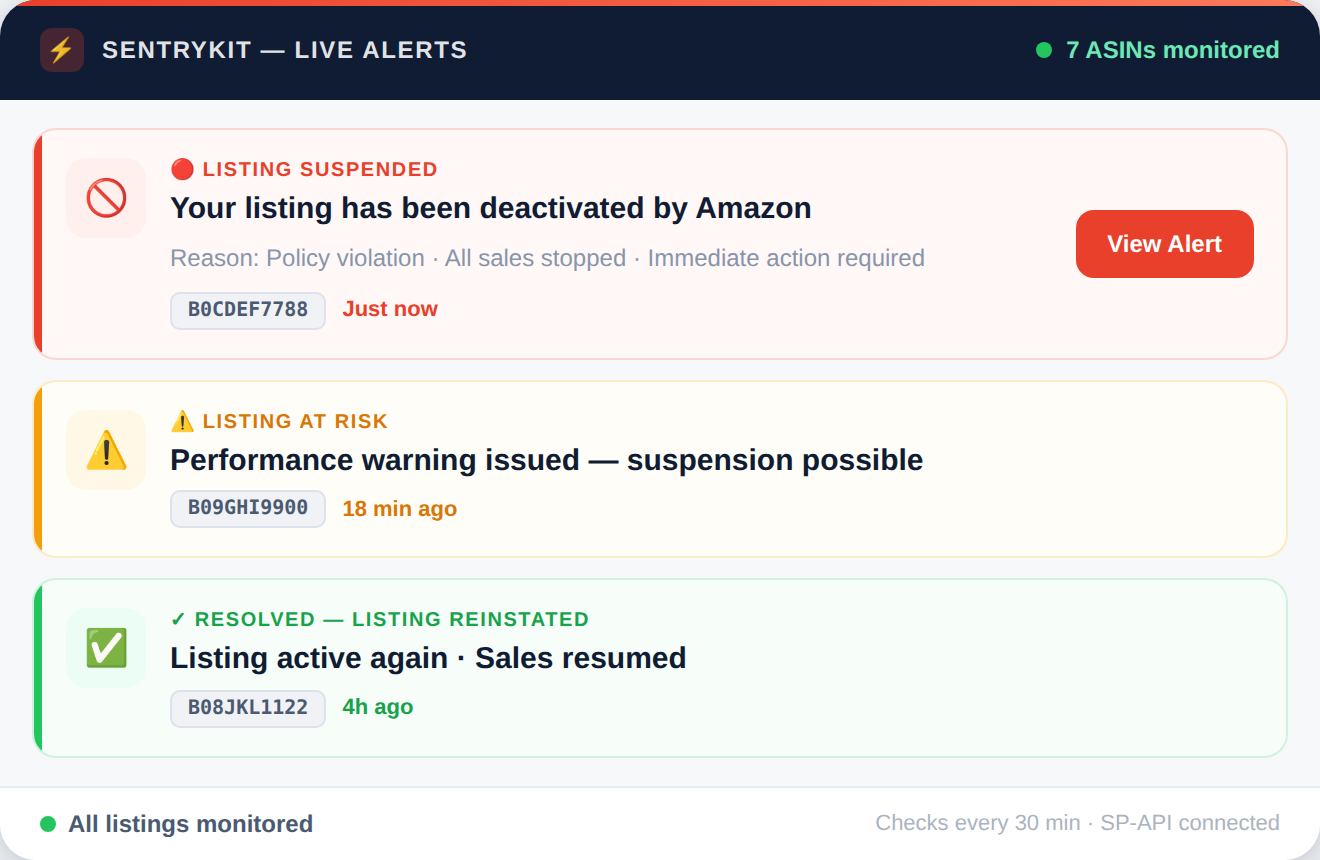Click the red prohibited icon on suspended alert
This screenshot has width=1320, height=860.
pos(106,198)
